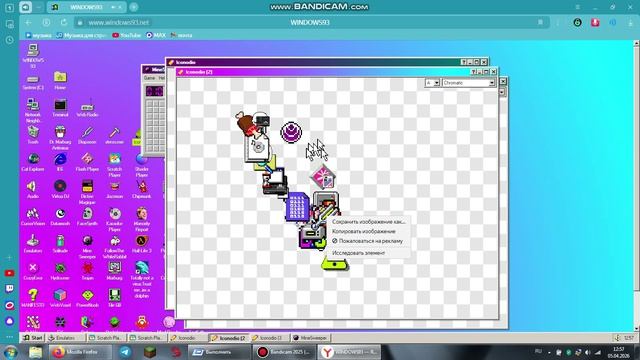Viewport: 640px width, 360px height.
Task: Launch the Trojan red bug icon
Action: point(87,271)
